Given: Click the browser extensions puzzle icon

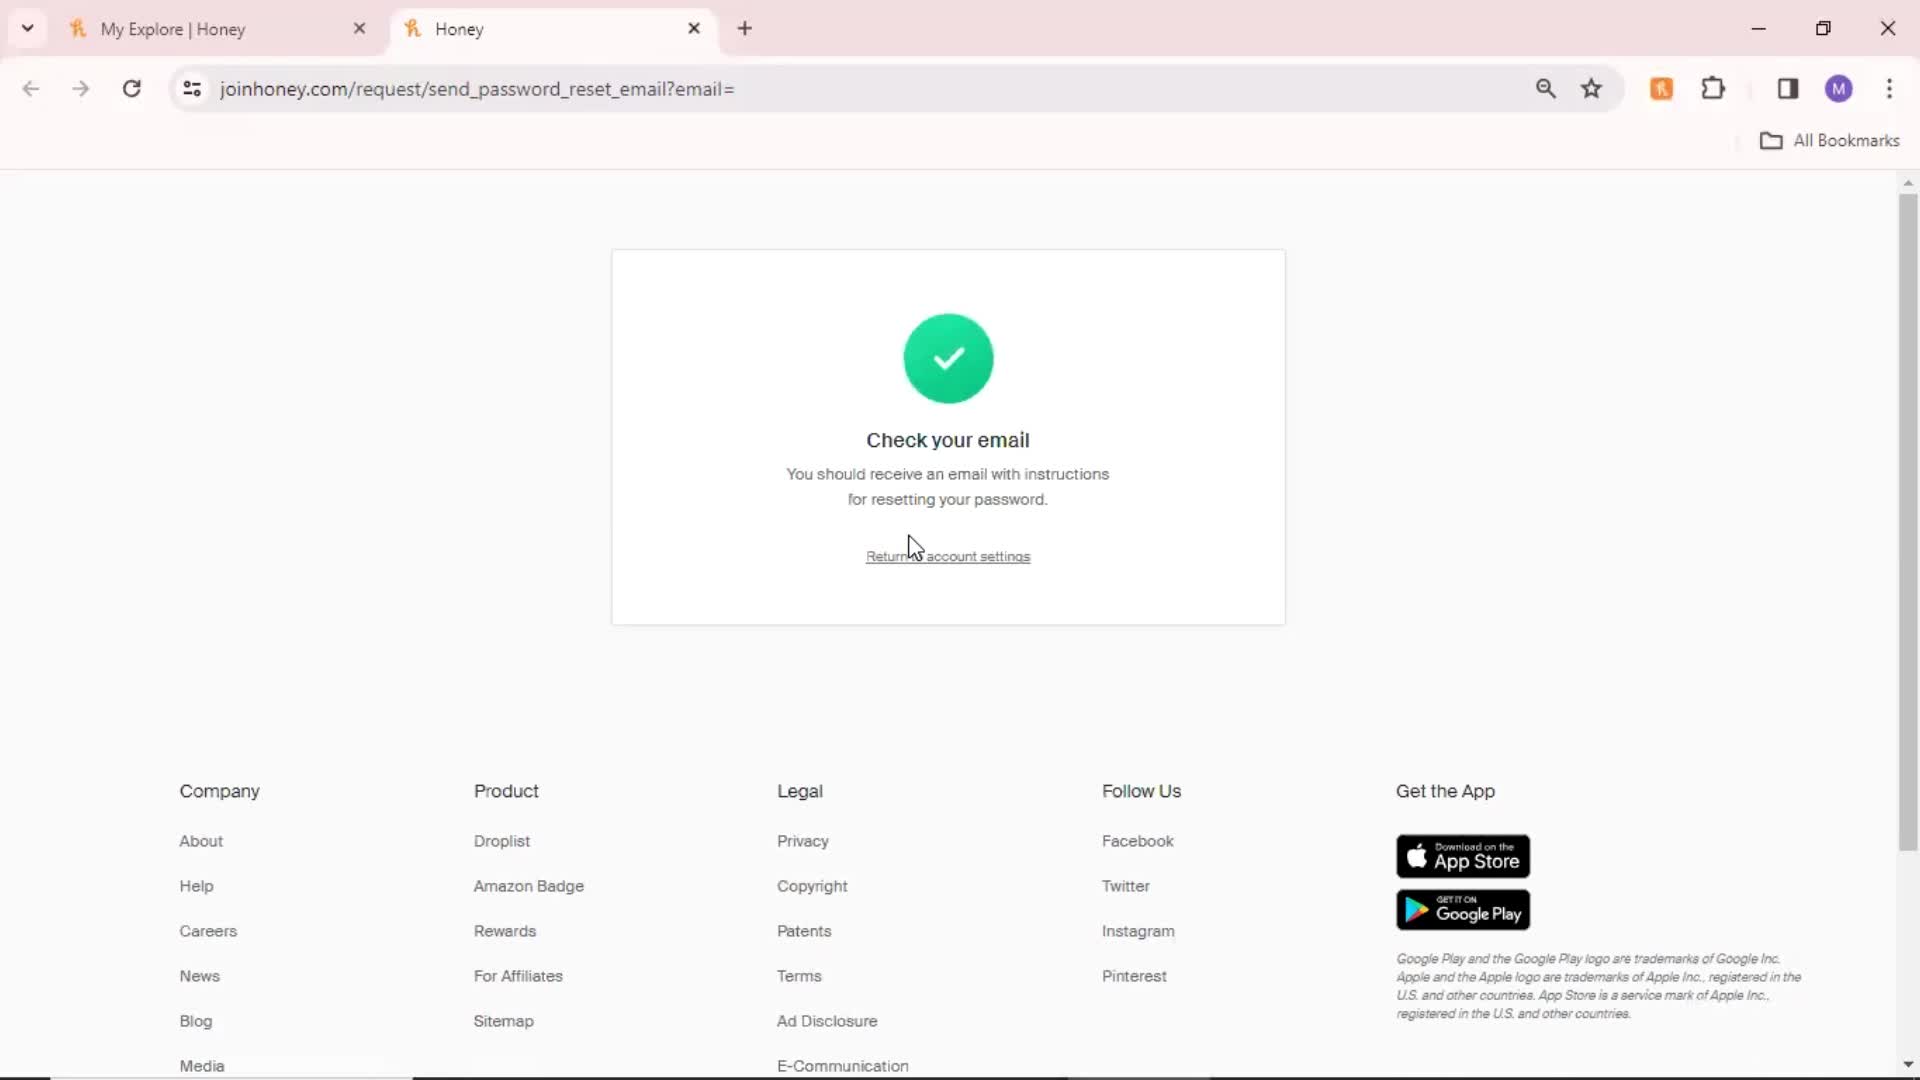Looking at the screenshot, I should coord(1713,88).
